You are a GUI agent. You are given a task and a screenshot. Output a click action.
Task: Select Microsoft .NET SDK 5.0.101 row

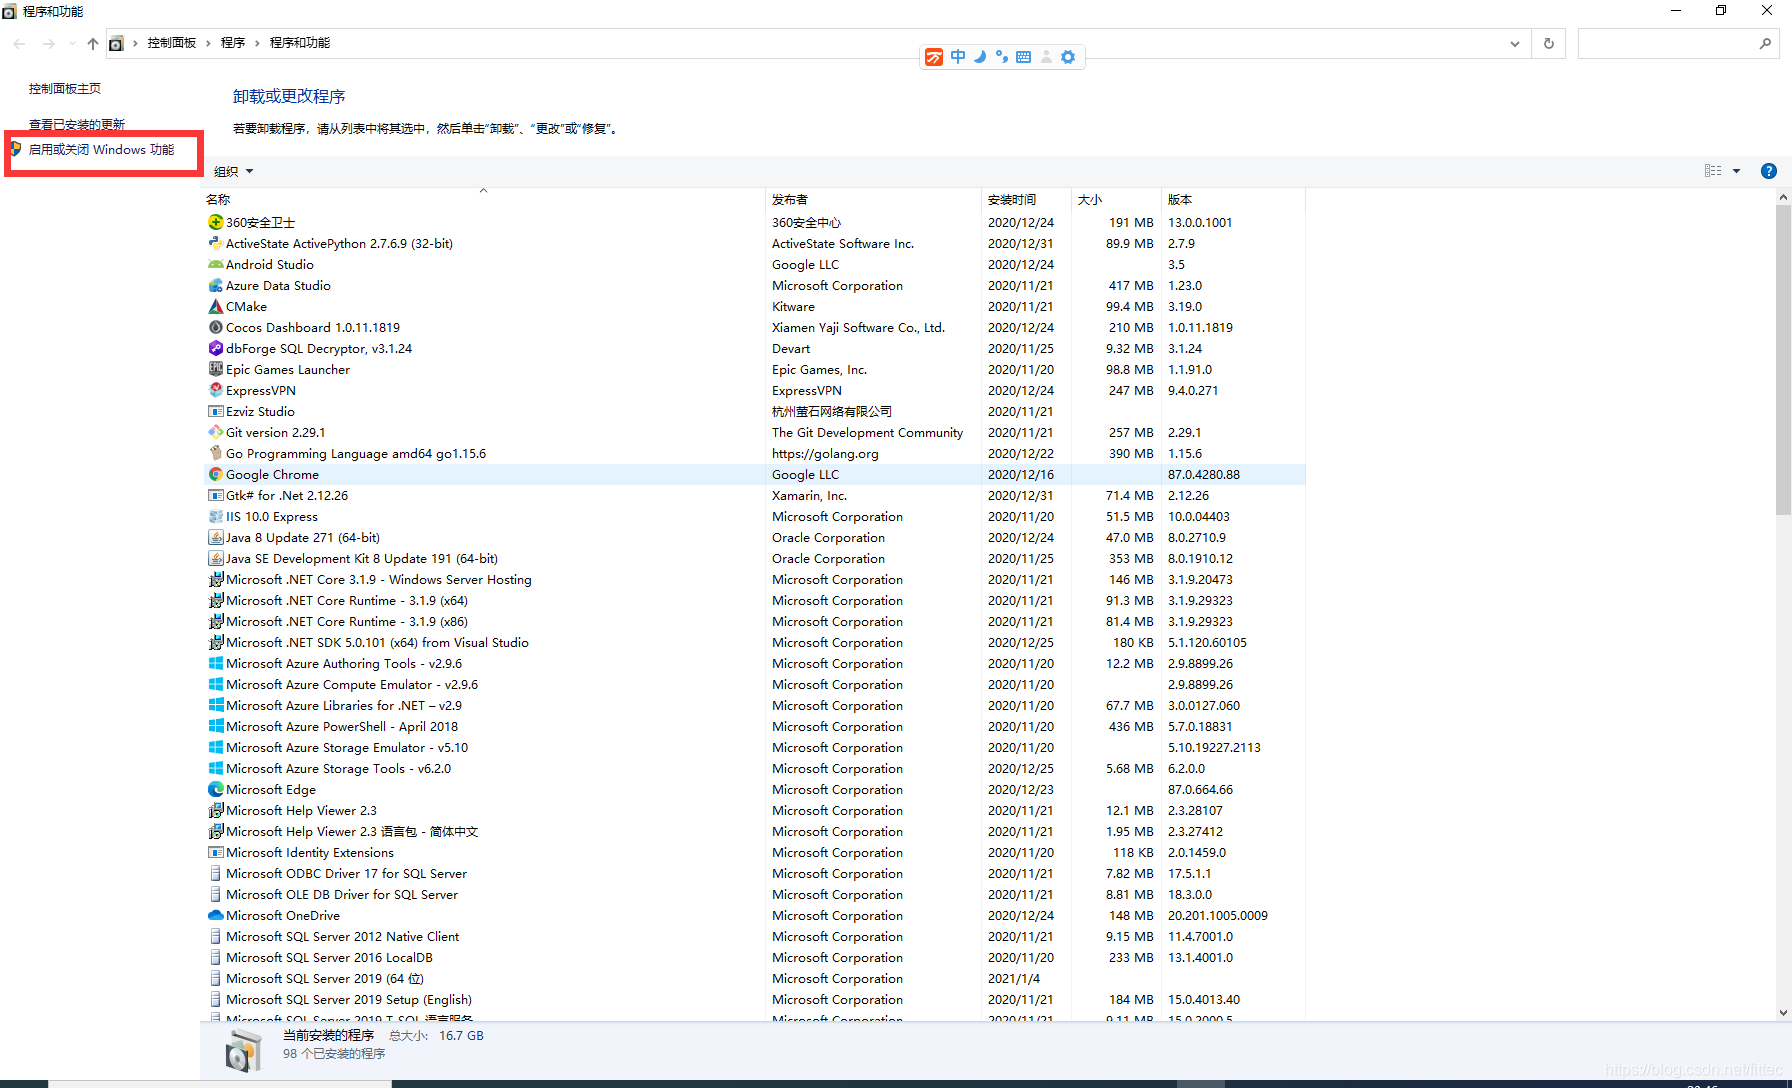tap(755, 642)
